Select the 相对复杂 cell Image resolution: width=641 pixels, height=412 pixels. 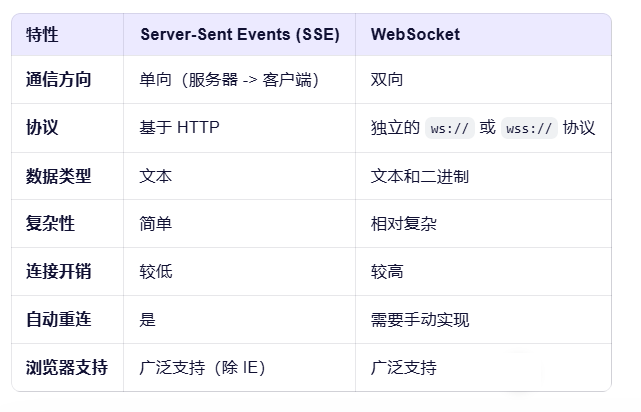pyautogui.click(x=403, y=224)
